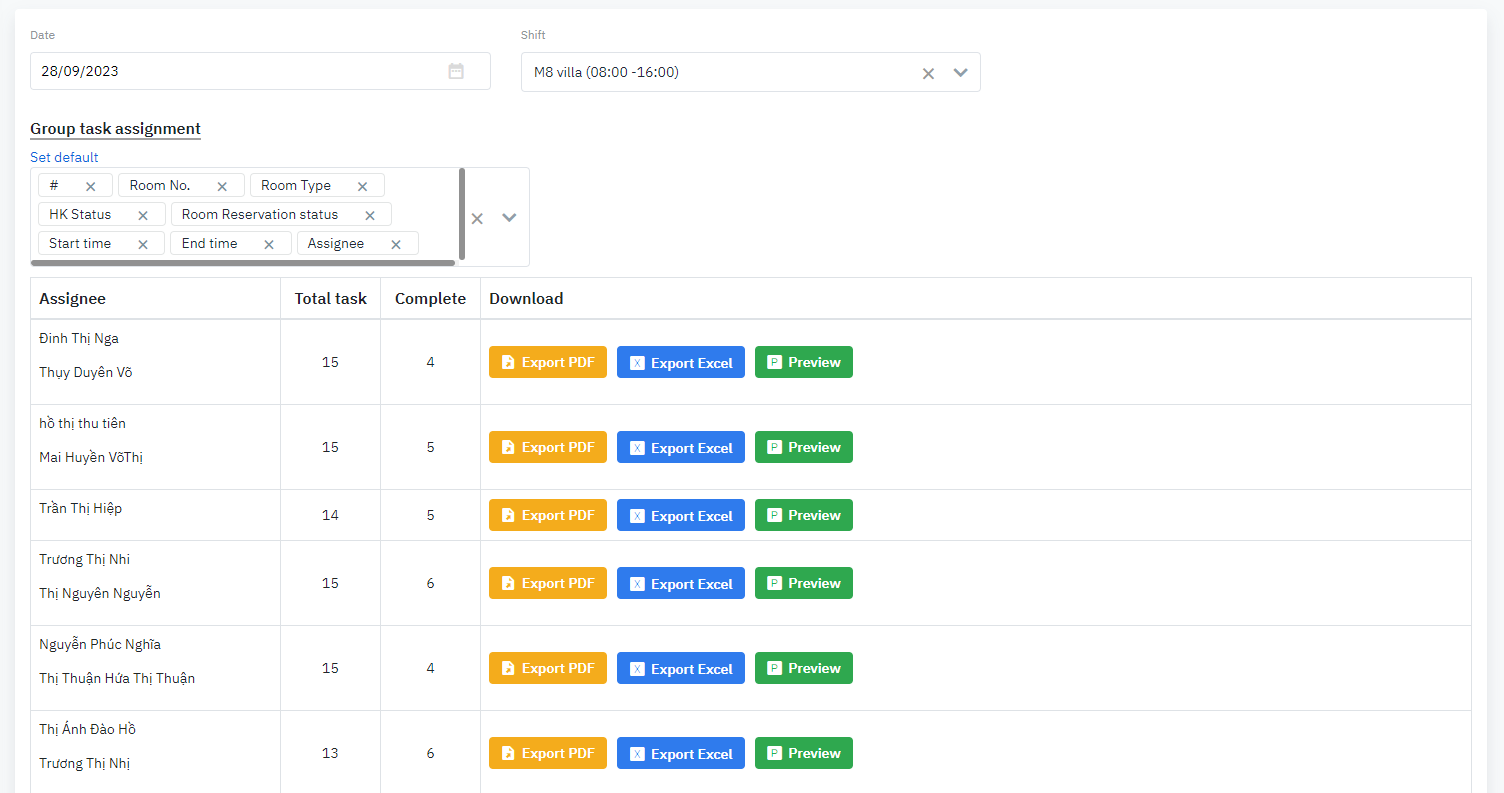Click the vertical scrollbar of column tag box
The image size is (1504, 793).
tap(462, 214)
